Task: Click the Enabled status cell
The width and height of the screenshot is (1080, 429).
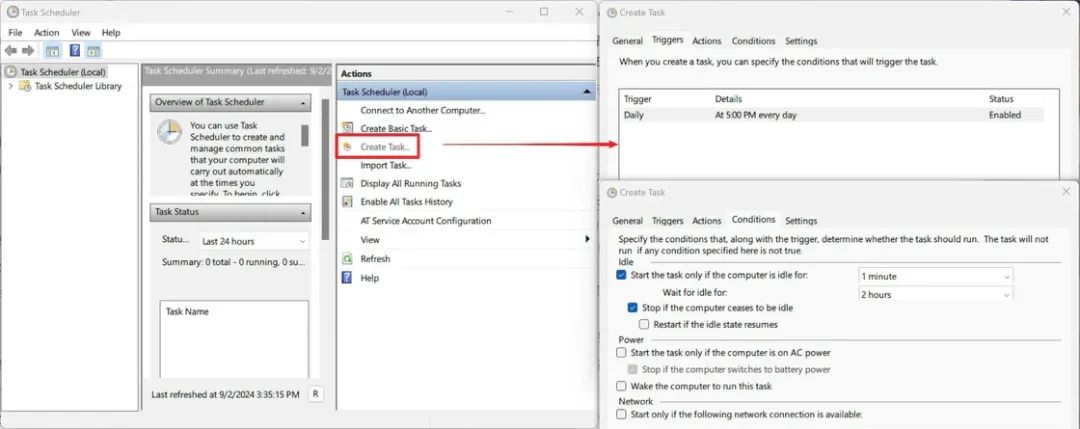Action: point(1005,115)
